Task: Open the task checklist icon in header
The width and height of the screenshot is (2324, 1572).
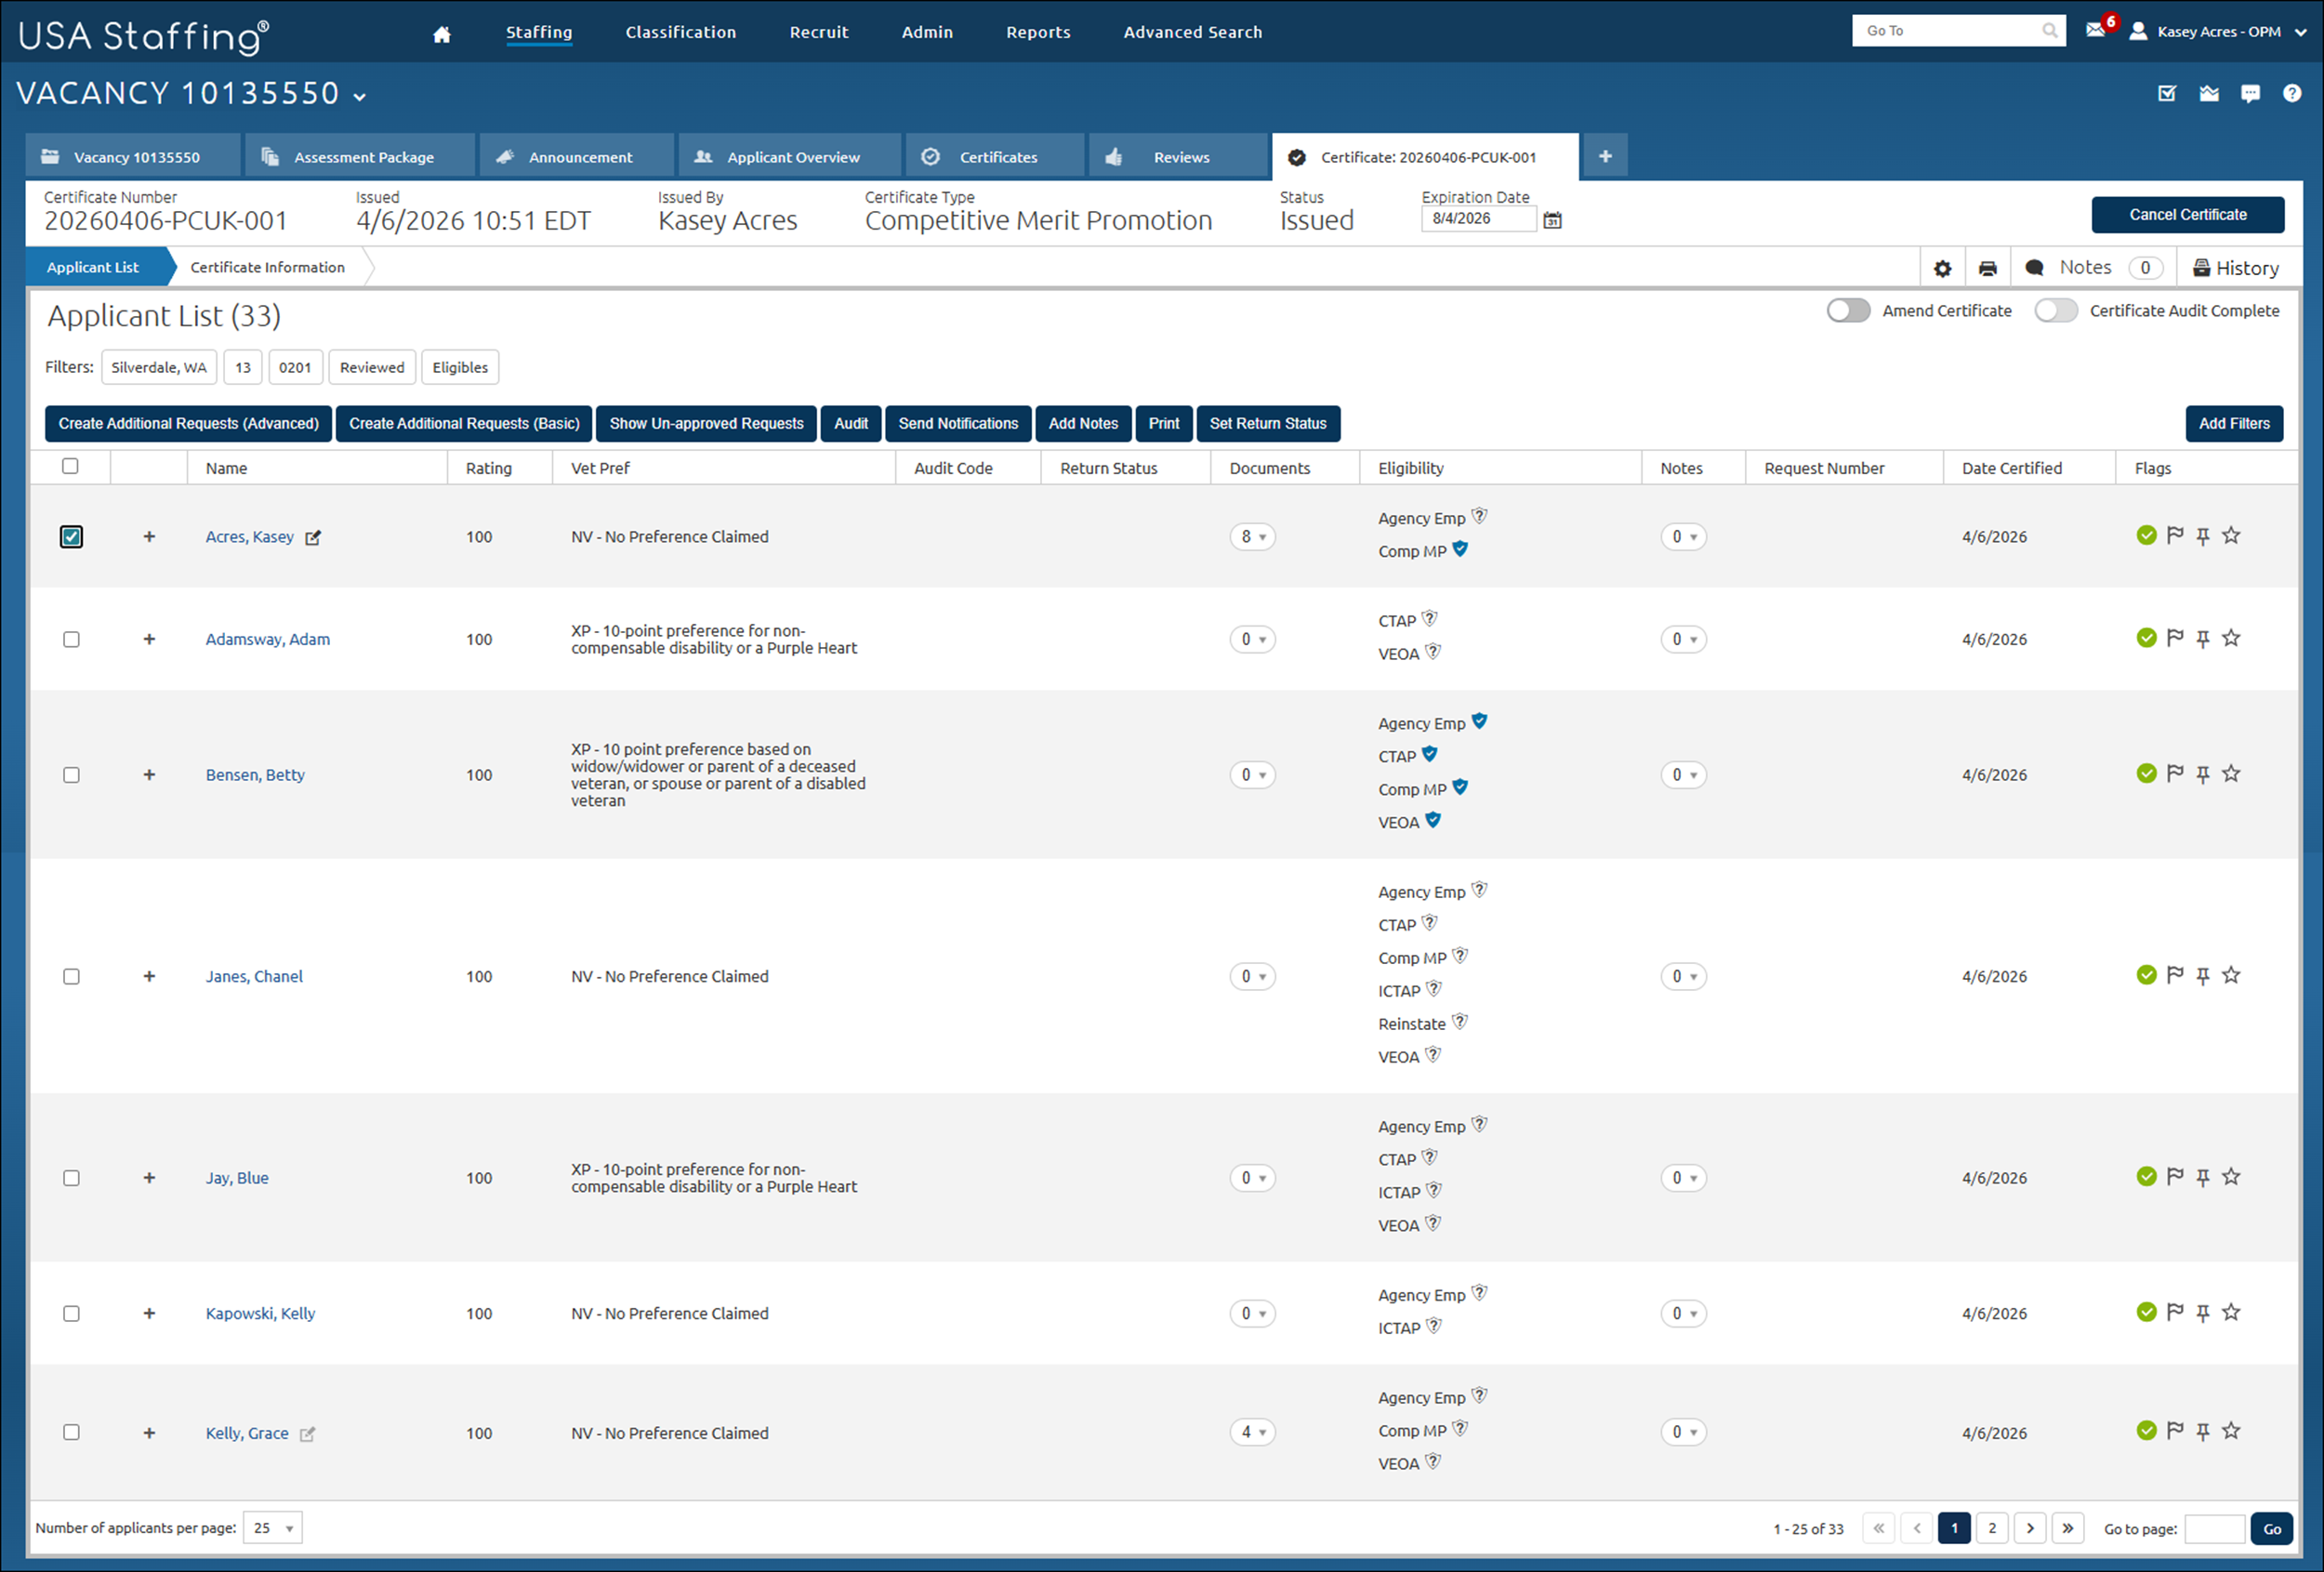Action: (2167, 94)
